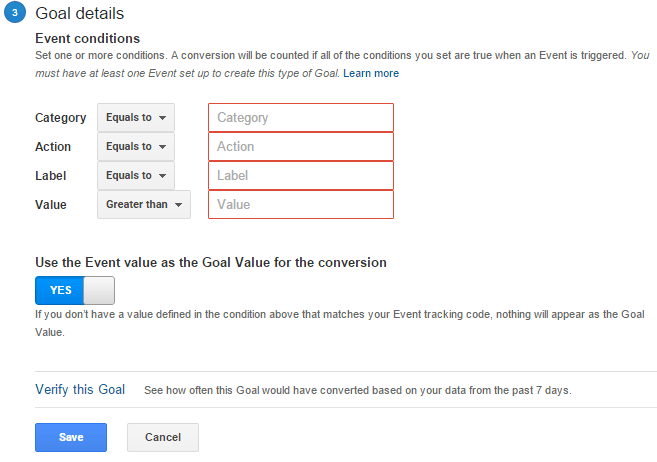Open the Value 'Greater than' dropdown
The height and width of the screenshot is (462, 657).
click(144, 204)
